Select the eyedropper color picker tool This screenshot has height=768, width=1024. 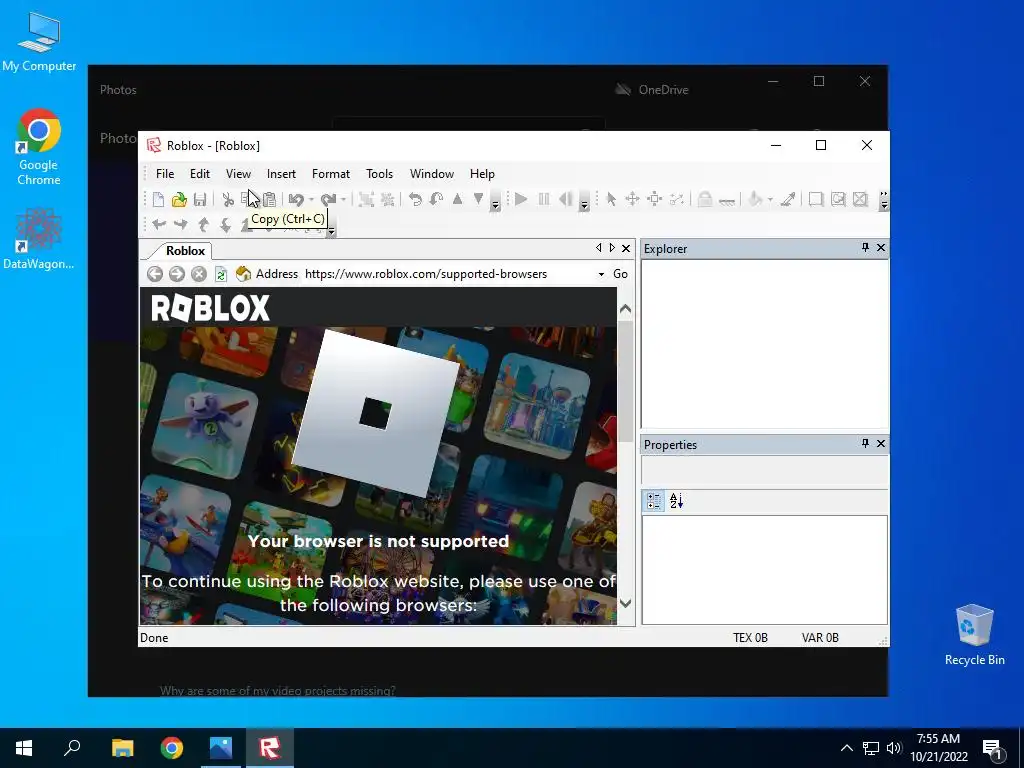click(x=788, y=199)
